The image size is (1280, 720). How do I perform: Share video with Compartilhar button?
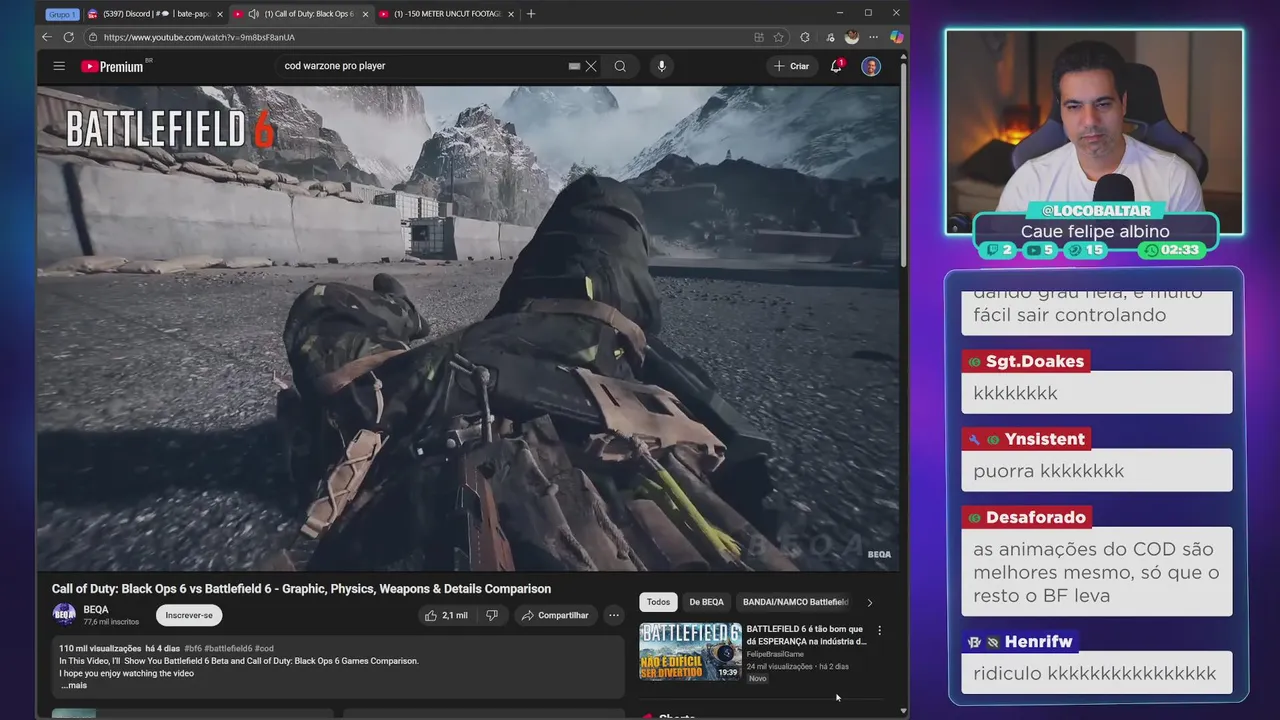[555, 615]
